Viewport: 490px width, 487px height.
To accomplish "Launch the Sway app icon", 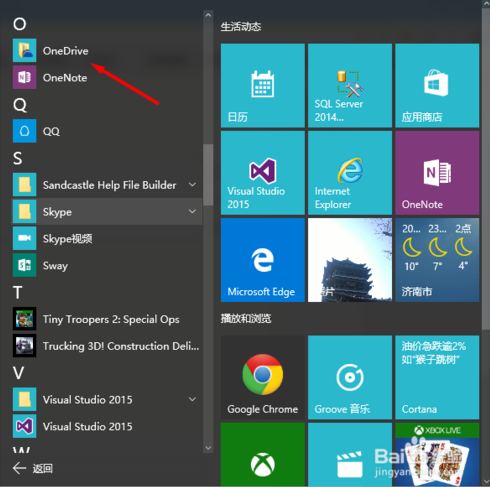I will tap(24, 265).
